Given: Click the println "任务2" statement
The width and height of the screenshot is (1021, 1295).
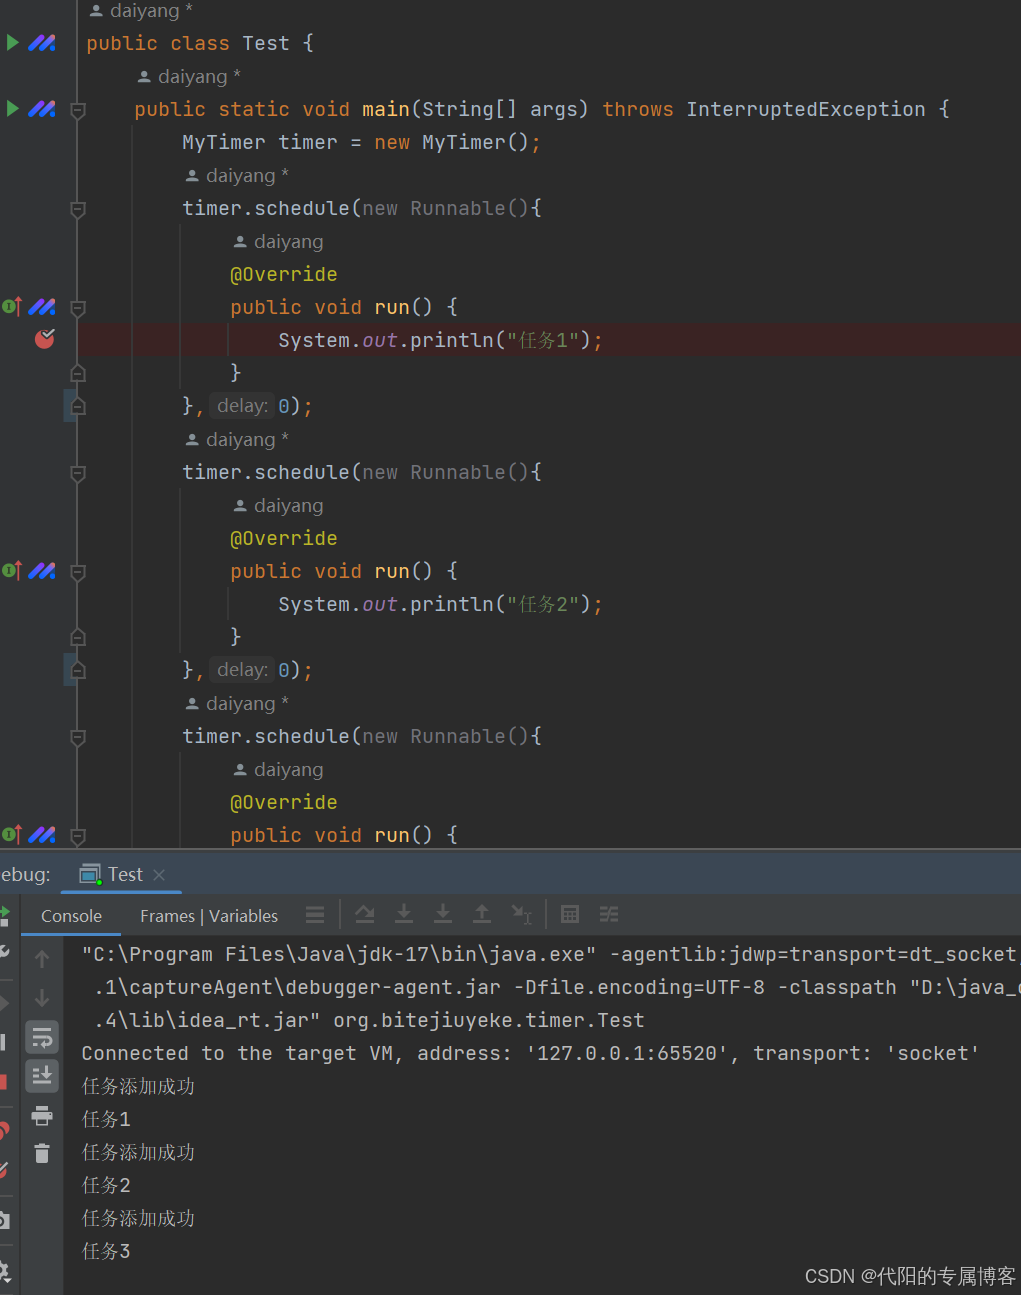Looking at the screenshot, I should pos(440,604).
